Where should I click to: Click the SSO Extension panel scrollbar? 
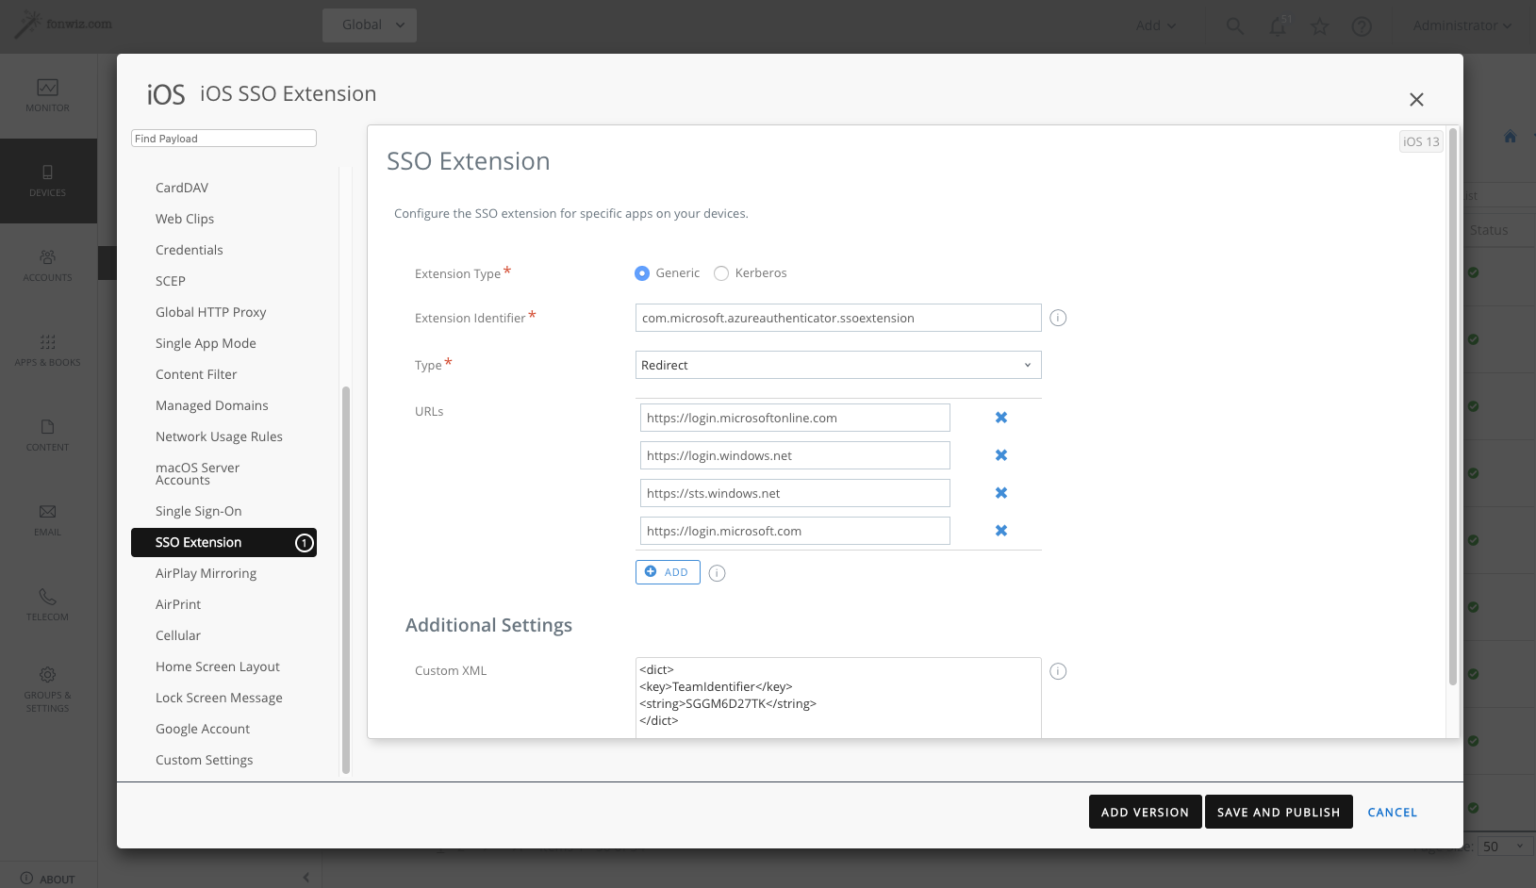1452,406
